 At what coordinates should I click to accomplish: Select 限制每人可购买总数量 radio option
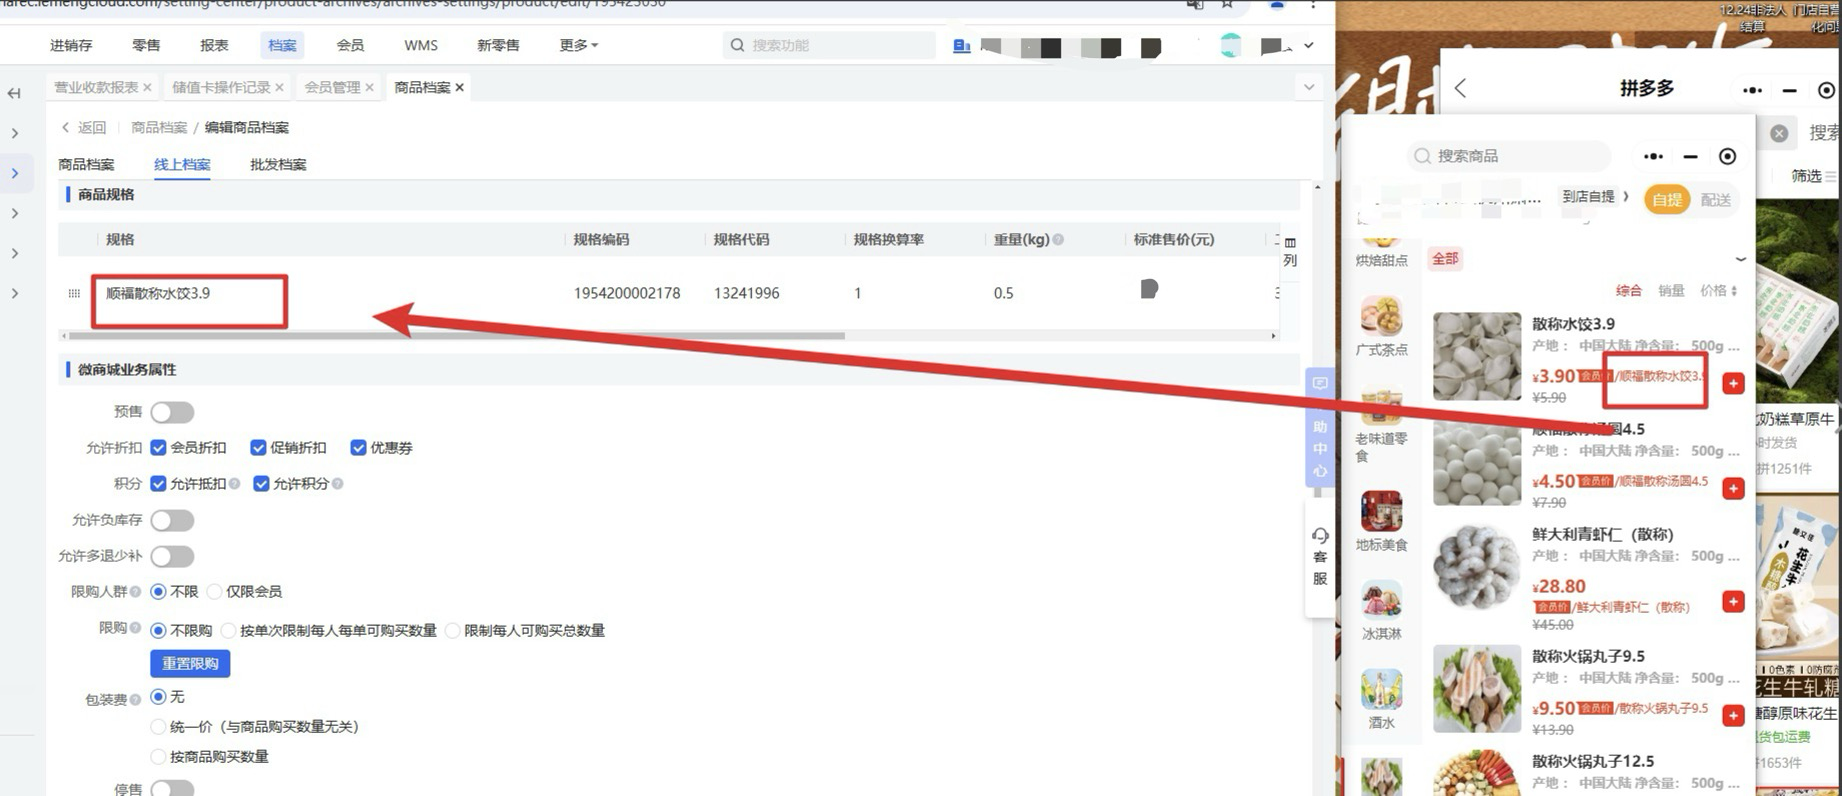tap(453, 631)
